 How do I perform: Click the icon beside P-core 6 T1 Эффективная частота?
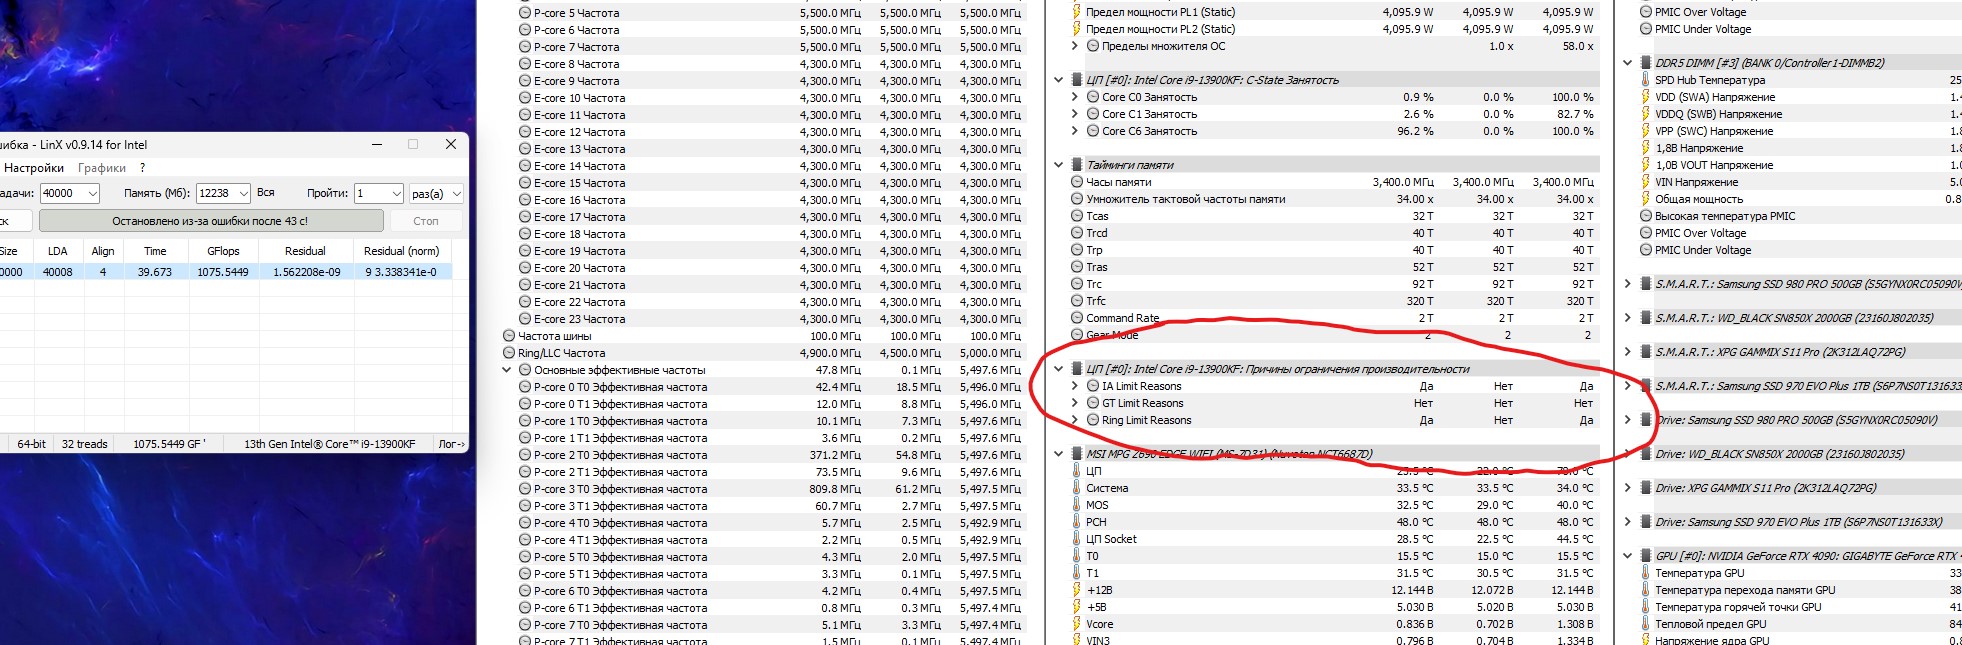coord(525,608)
